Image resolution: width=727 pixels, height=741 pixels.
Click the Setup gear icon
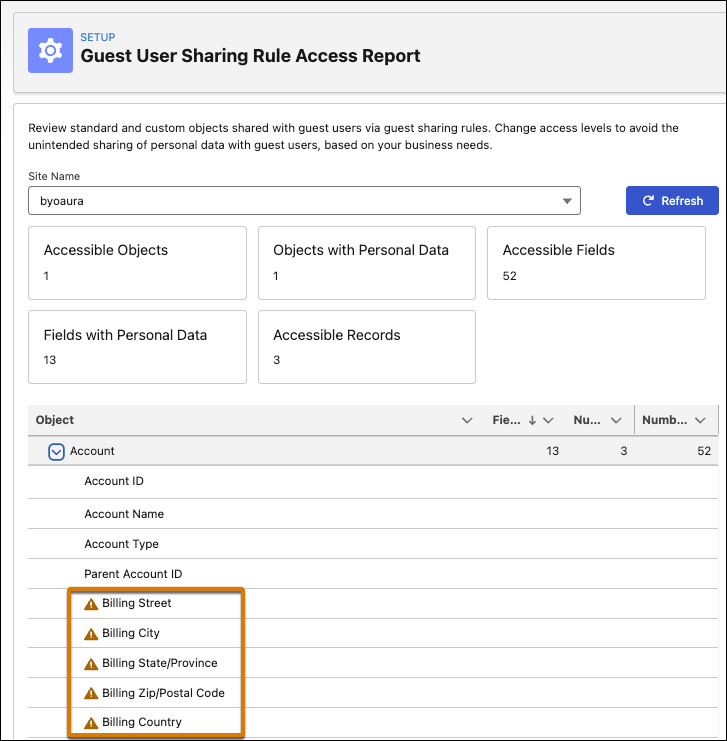point(50,51)
